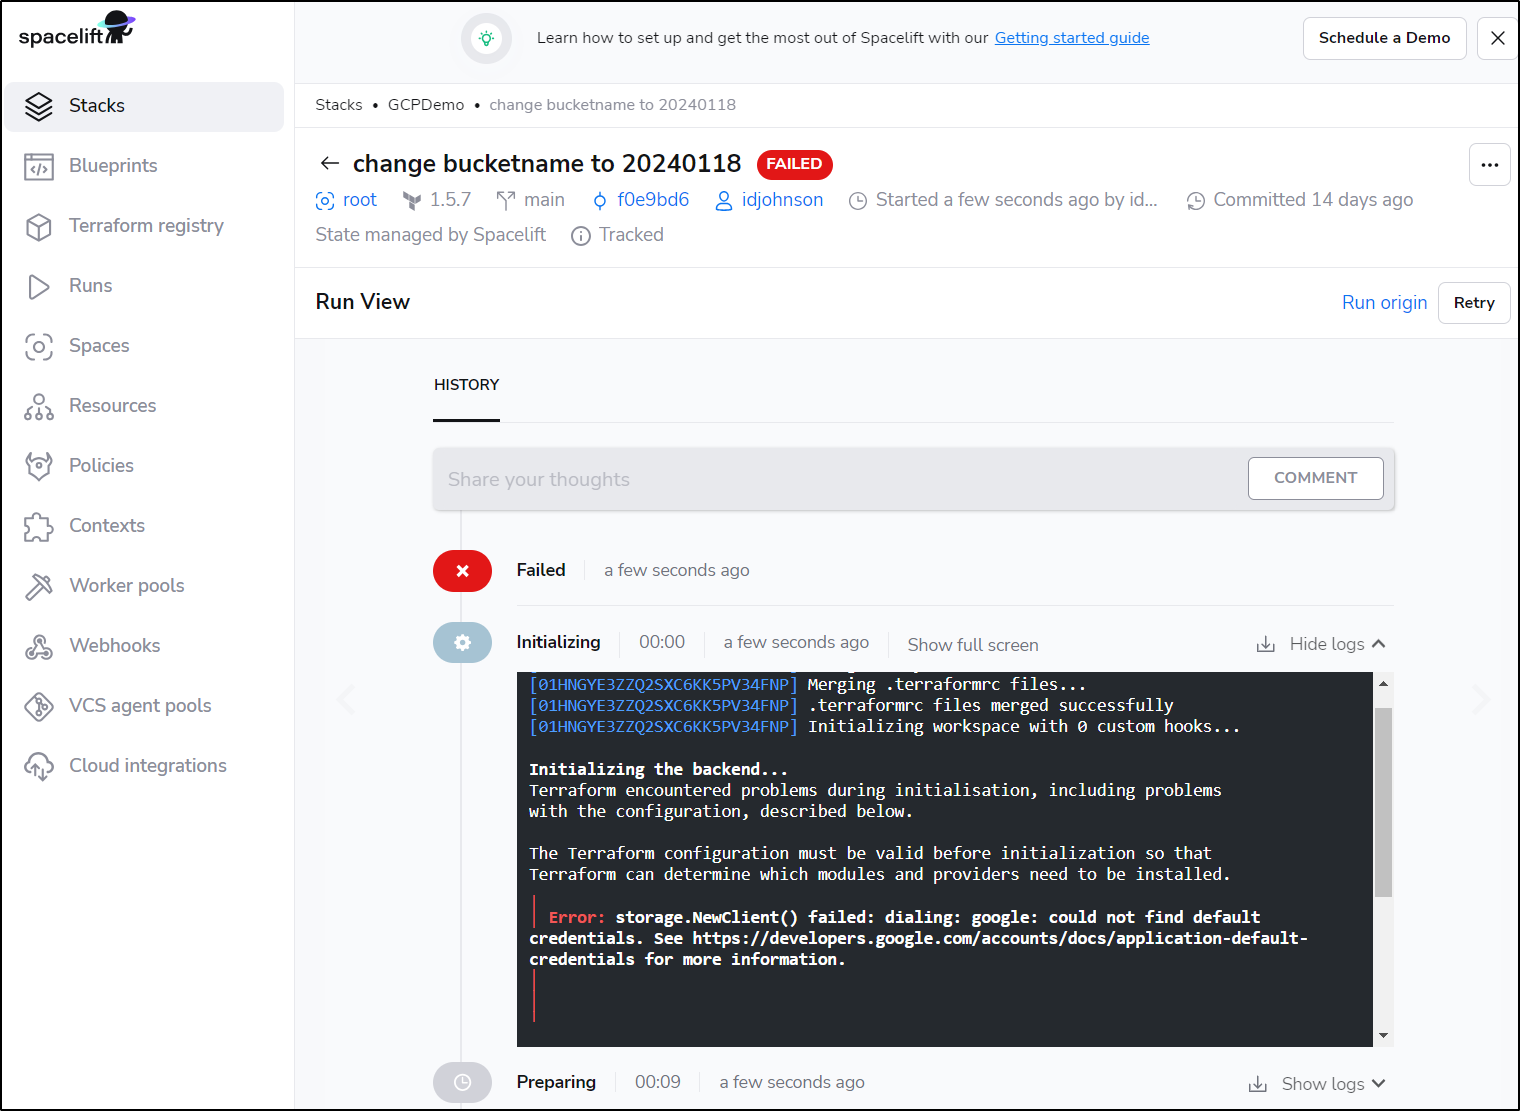The image size is (1520, 1111).
Task: Click the Stacks layers icon
Action: click(x=39, y=106)
